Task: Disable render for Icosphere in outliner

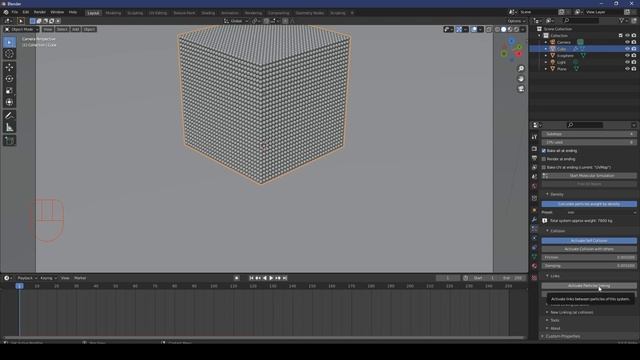Action: click(x=634, y=56)
